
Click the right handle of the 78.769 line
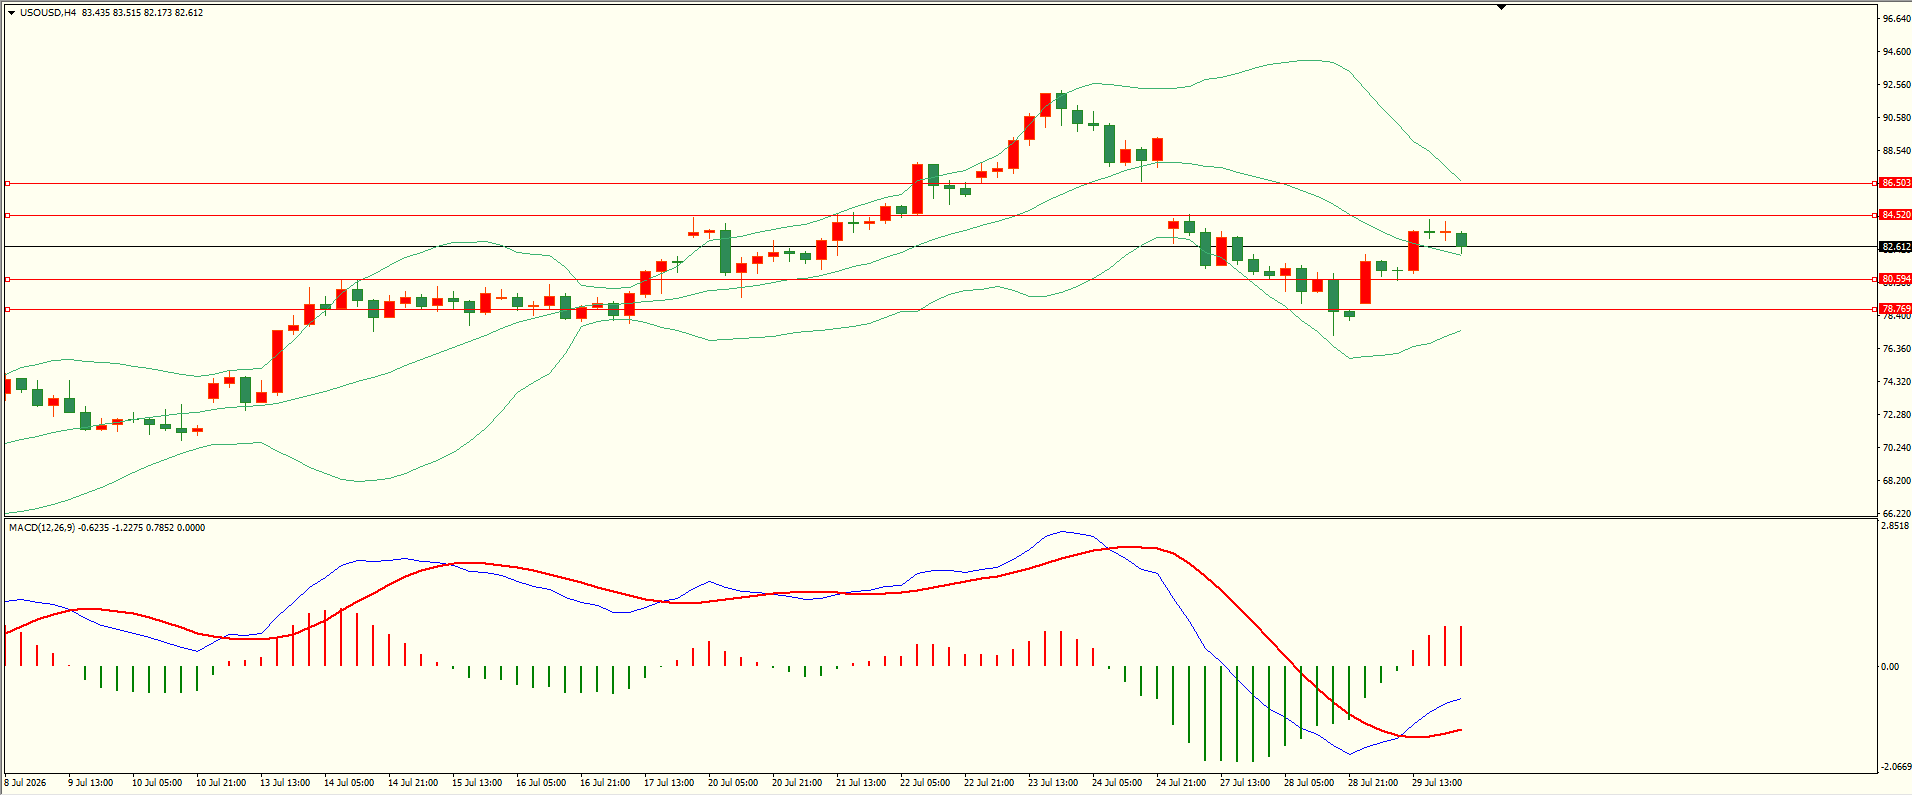point(1874,309)
